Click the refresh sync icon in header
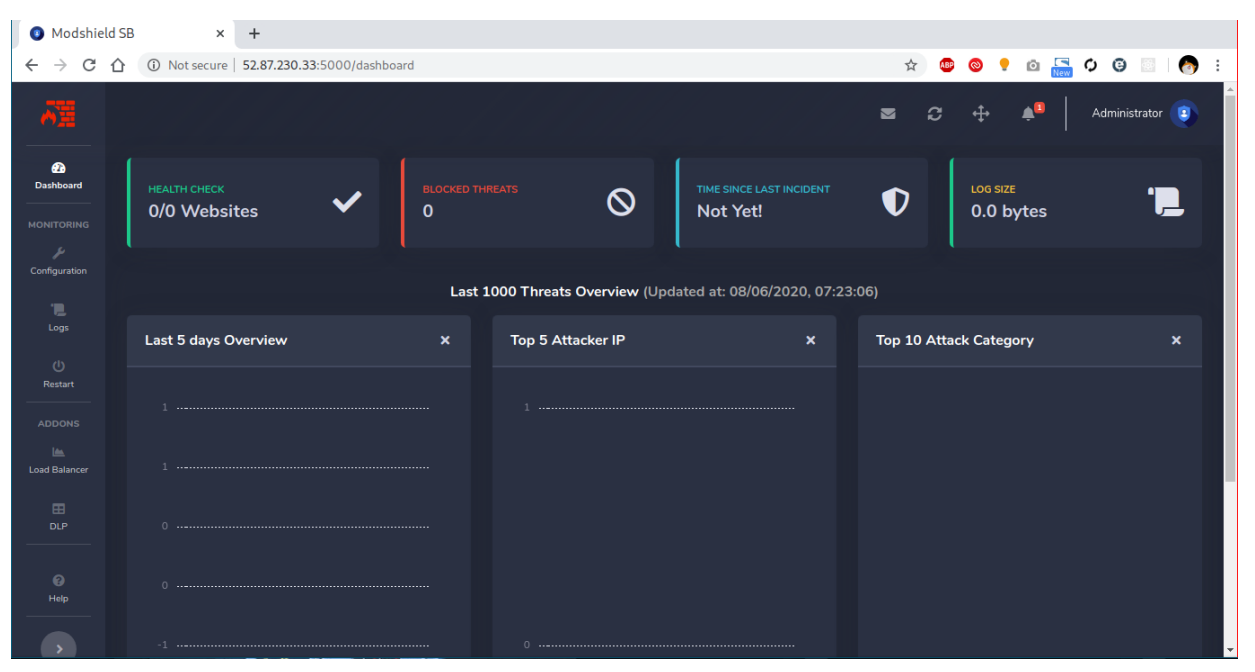The image size is (1255, 672). [x=934, y=114]
